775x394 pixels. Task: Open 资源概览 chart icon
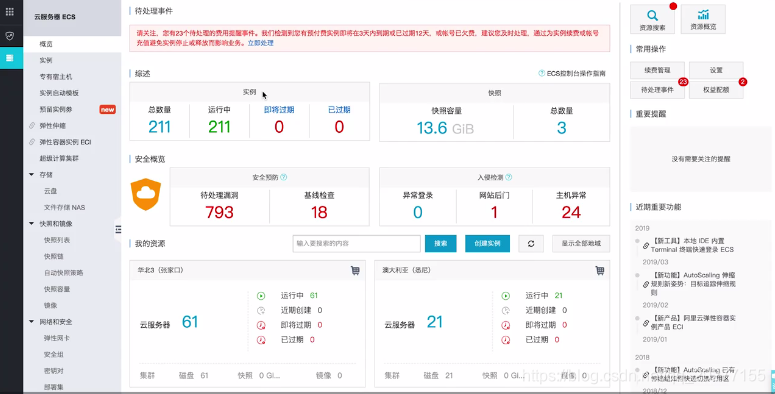703,14
